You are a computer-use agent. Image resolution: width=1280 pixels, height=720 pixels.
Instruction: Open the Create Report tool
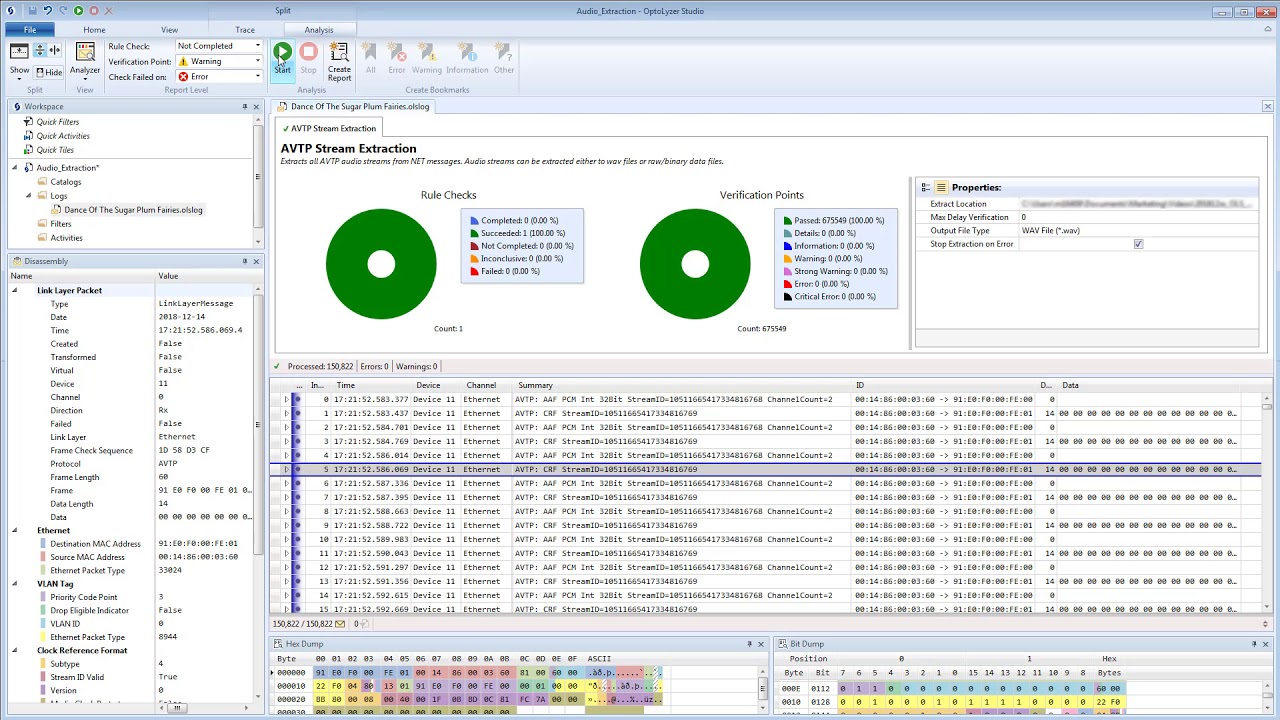[339, 62]
